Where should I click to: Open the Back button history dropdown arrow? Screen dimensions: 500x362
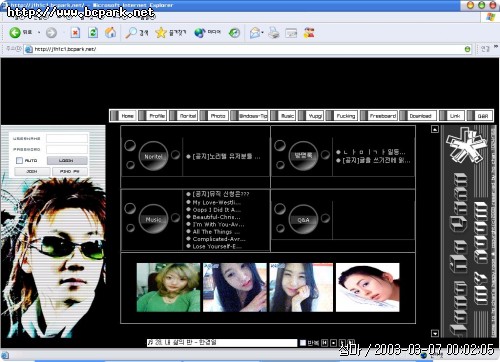[39, 33]
